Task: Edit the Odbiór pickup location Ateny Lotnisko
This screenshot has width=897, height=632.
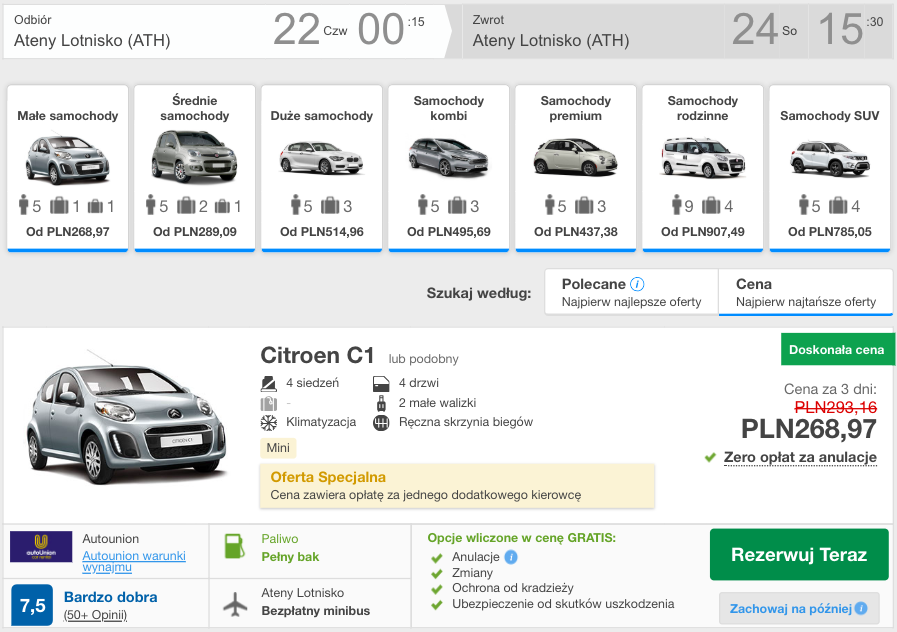Action: pyautogui.click(x=92, y=41)
